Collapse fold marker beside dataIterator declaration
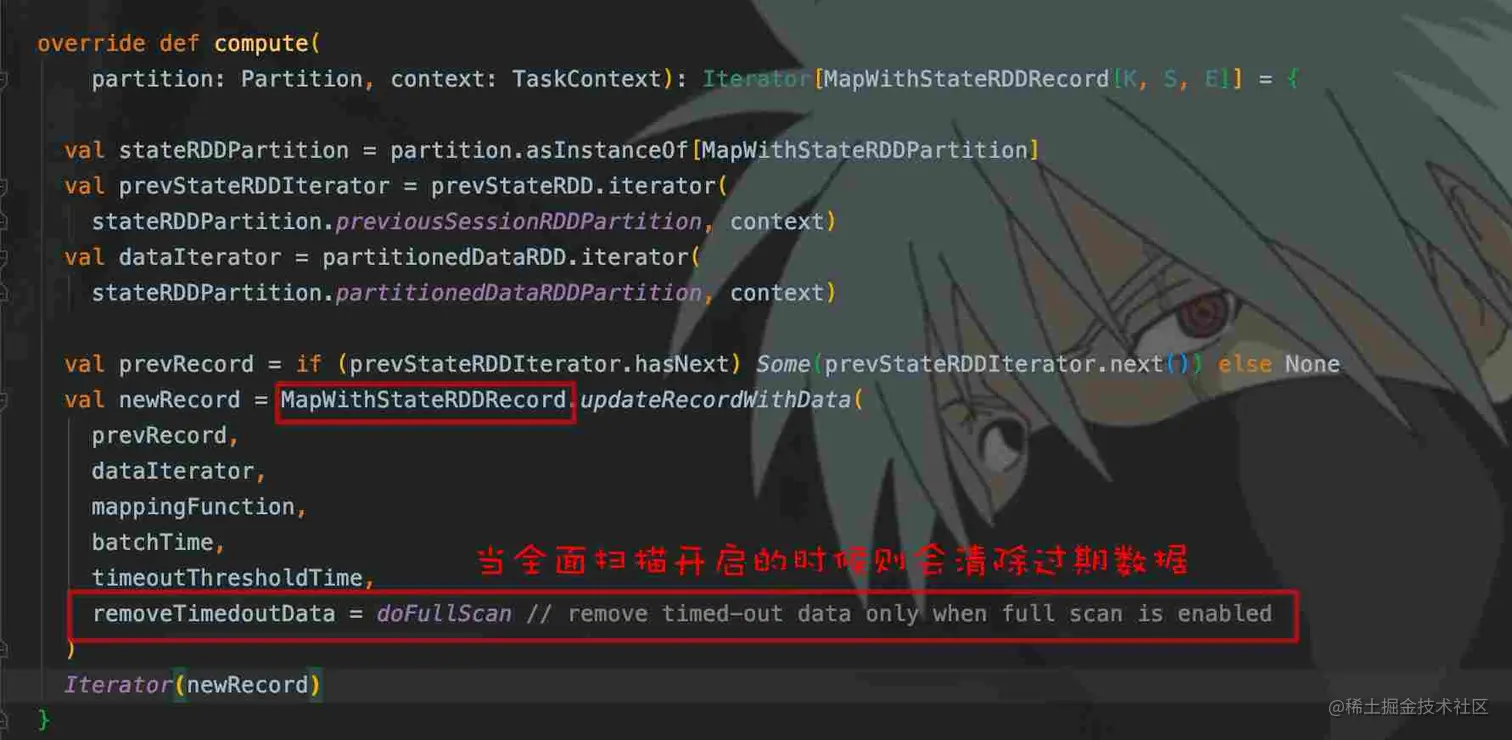This screenshot has height=740, width=1512. [4, 257]
